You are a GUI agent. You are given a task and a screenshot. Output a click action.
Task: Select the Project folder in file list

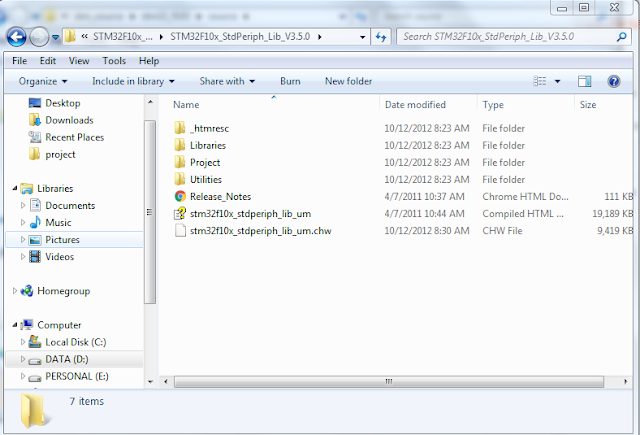click(205, 163)
